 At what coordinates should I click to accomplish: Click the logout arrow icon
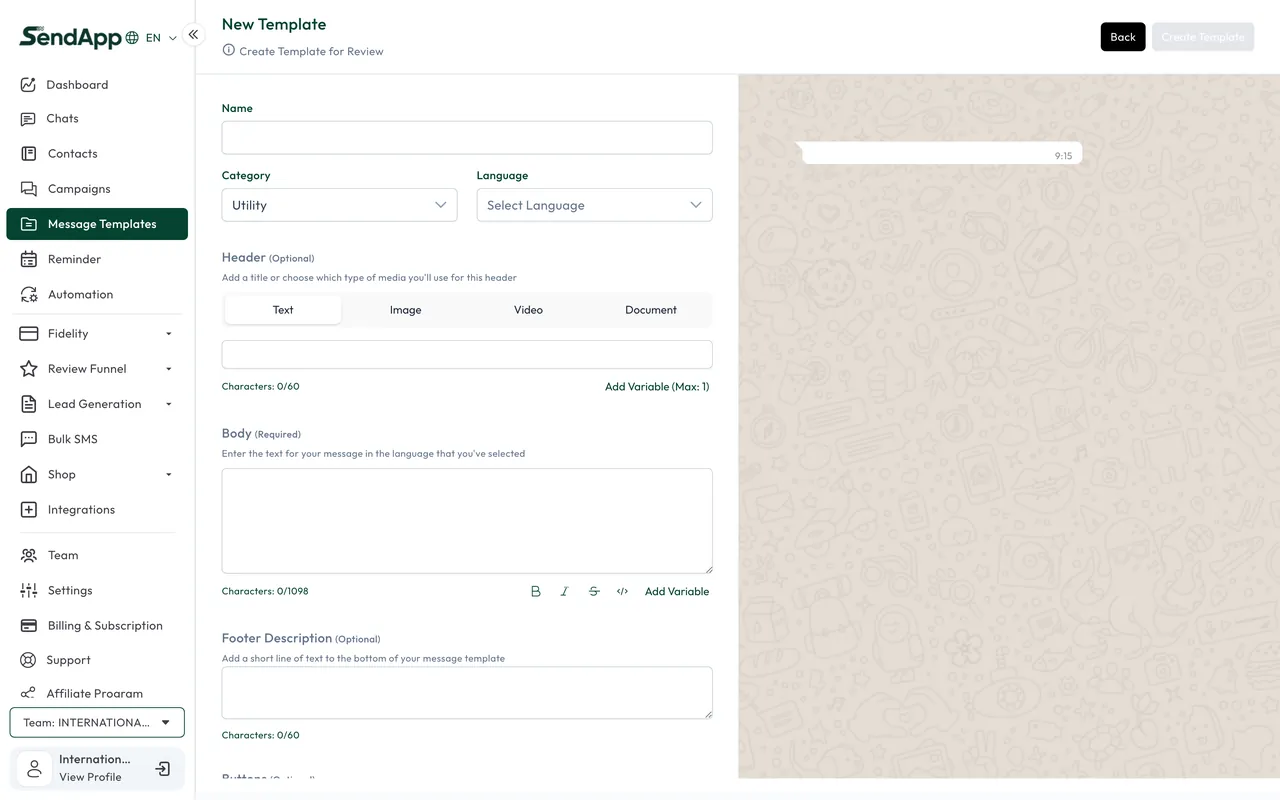163,769
